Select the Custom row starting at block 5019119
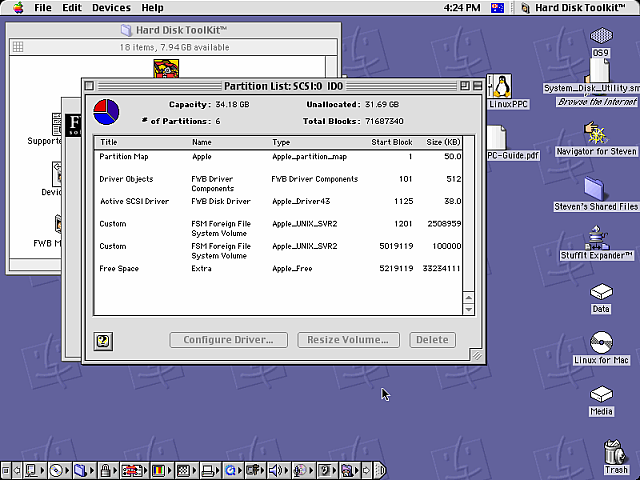The height and width of the screenshot is (480, 640). (x=278, y=251)
